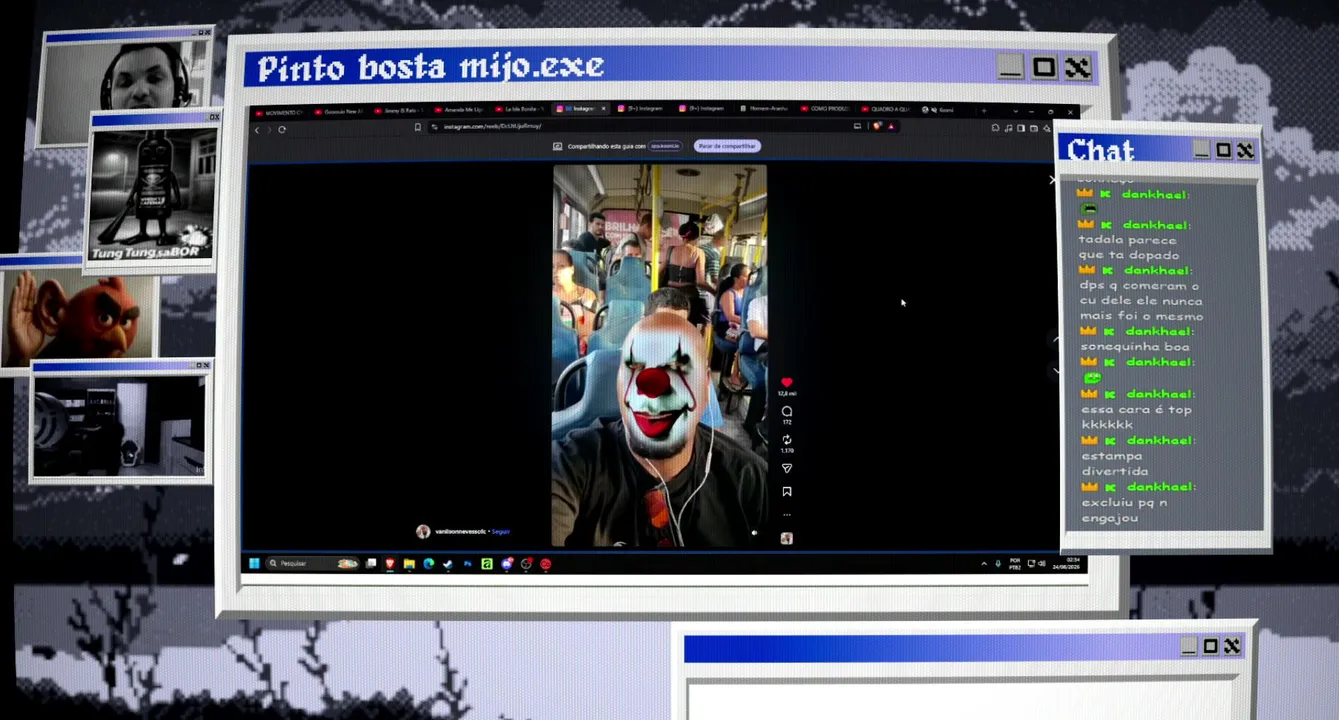Go forward in the browser

(x=269, y=129)
